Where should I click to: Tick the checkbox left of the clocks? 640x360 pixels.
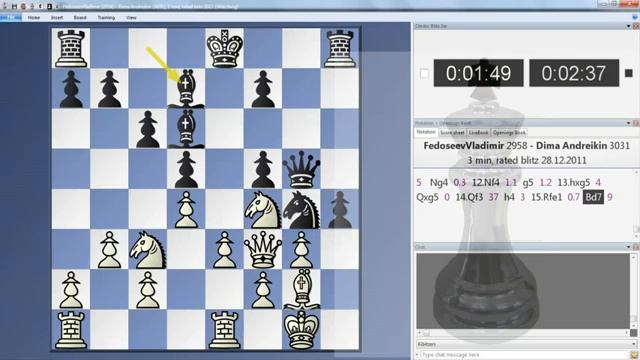click(424, 73)
